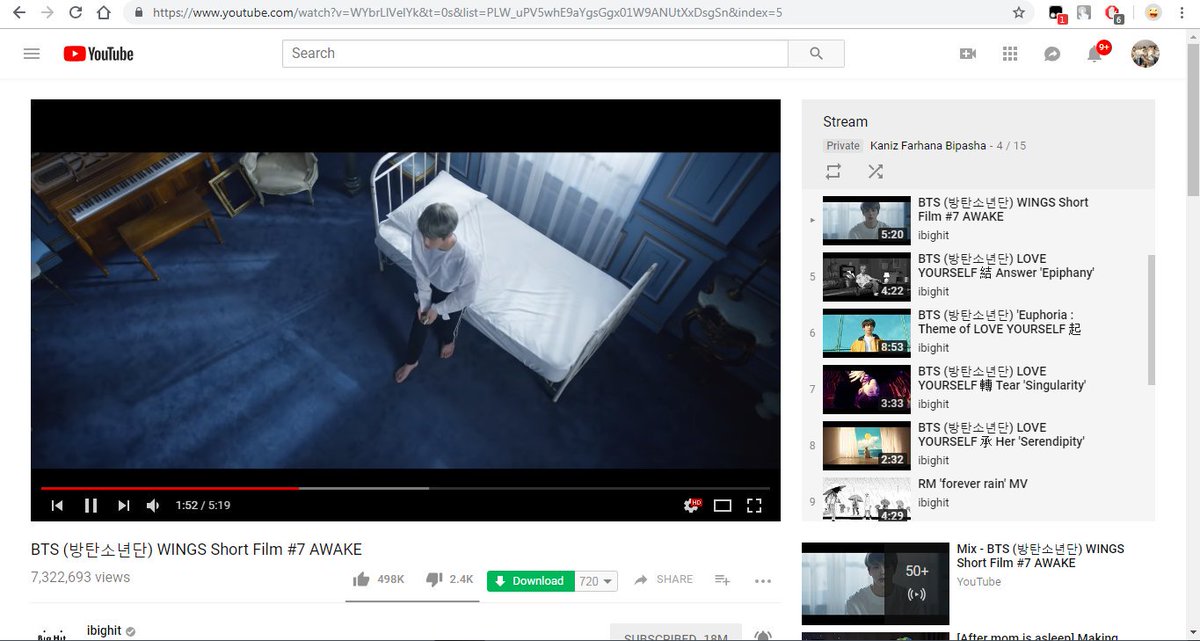Save video using add-to-playlist icon
This screenshot has height=641, width=1200.
[x=722, y=580]
